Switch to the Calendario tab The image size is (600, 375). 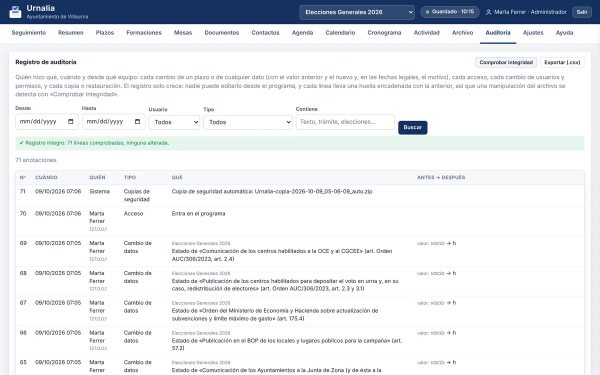341,33
